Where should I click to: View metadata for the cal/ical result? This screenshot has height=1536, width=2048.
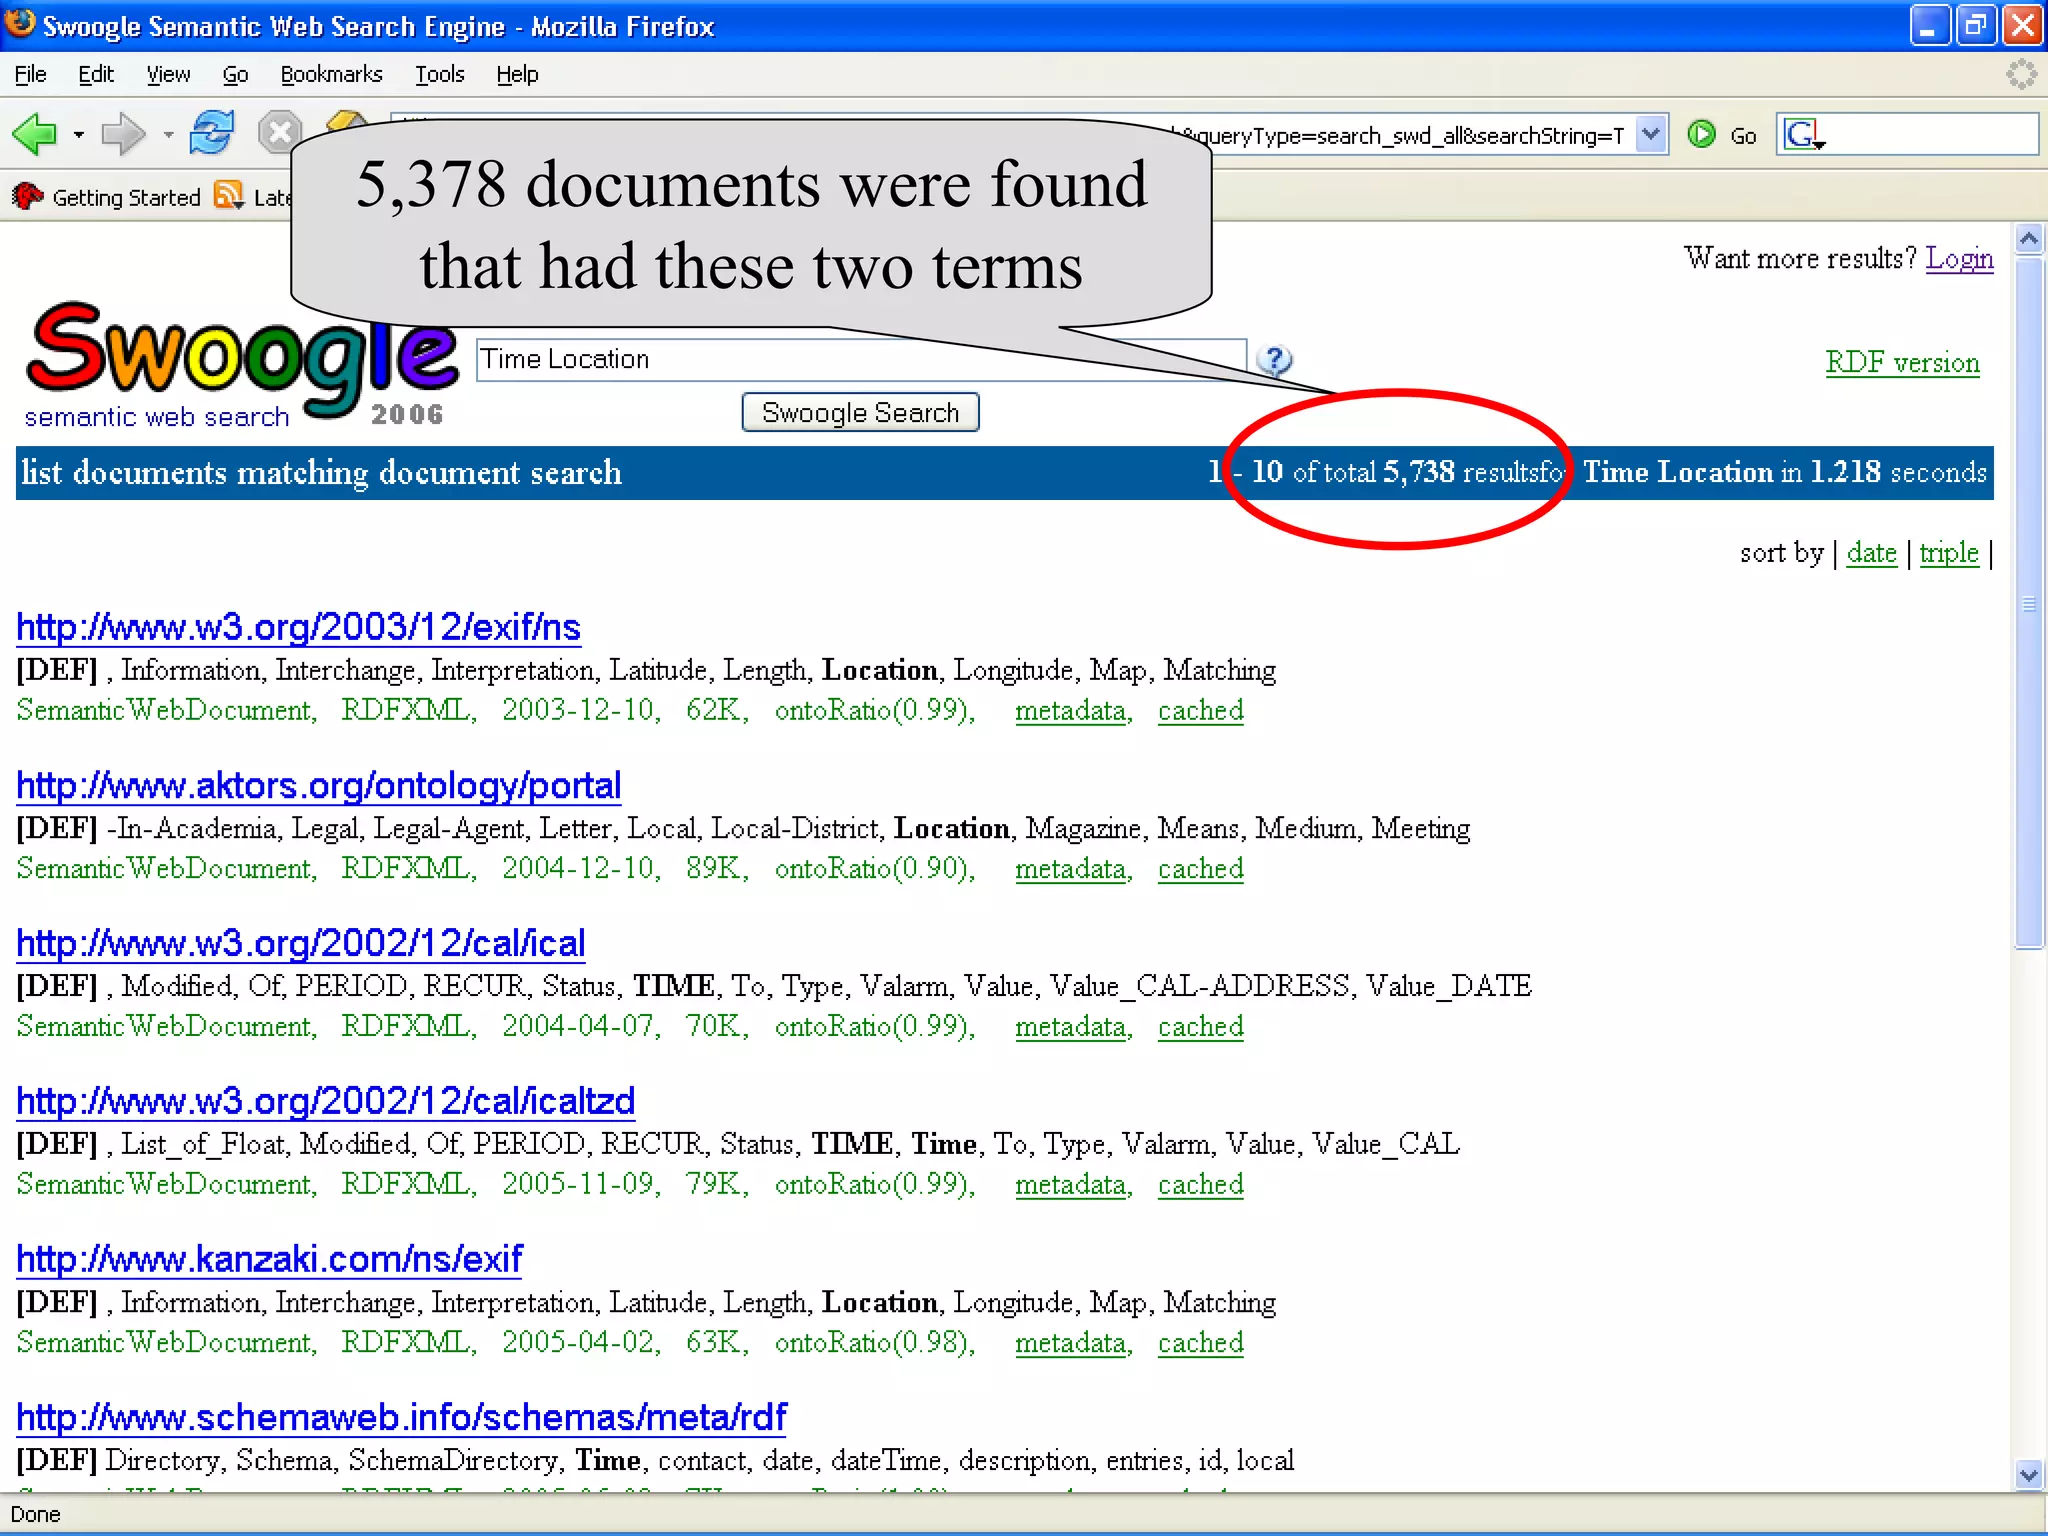[x=1070, y=1026]
